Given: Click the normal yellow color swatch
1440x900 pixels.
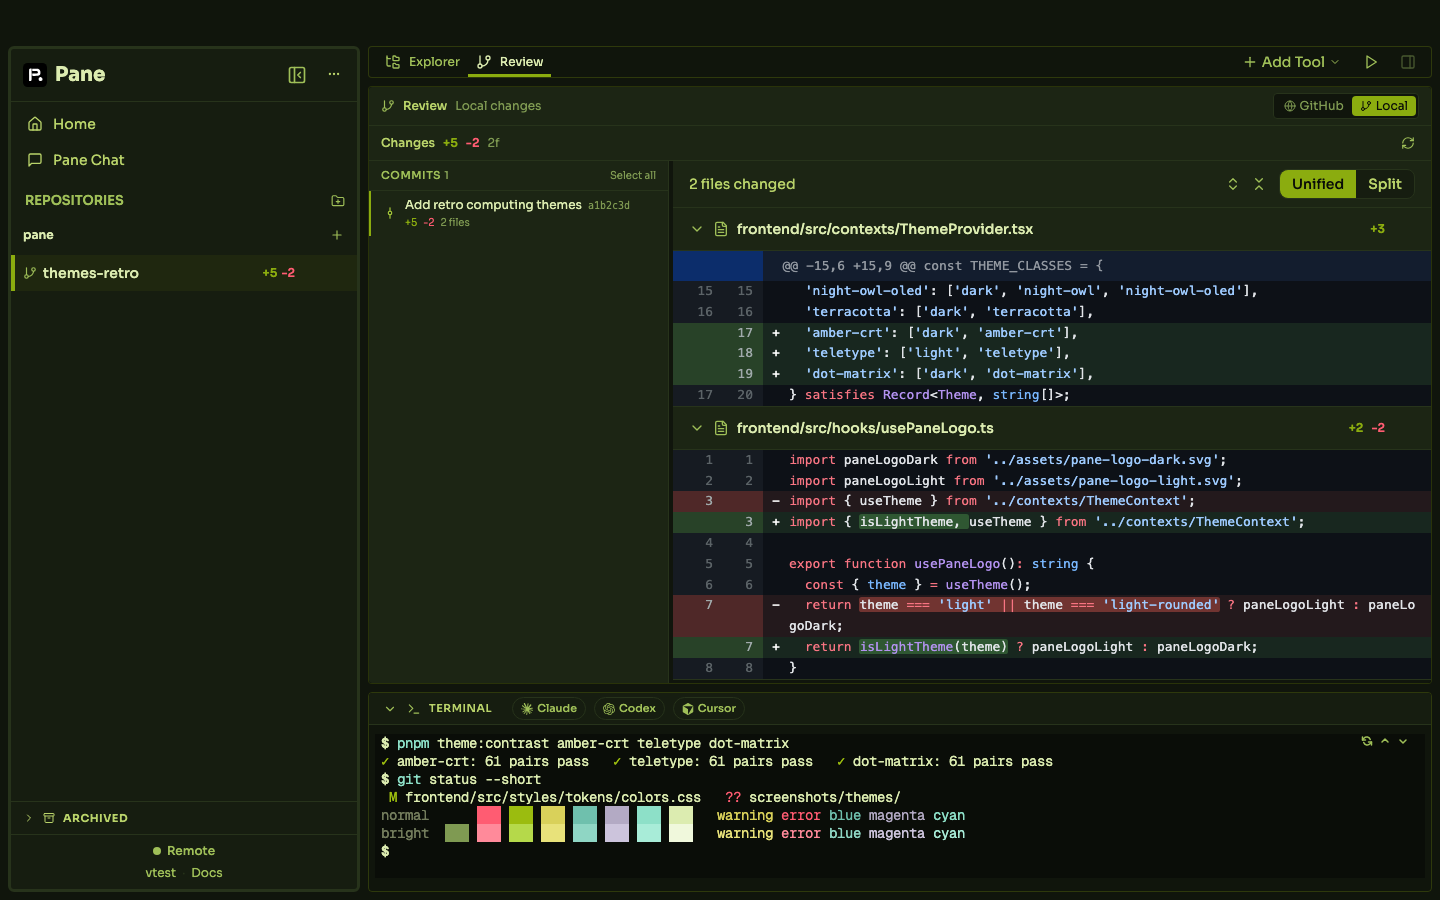Looking at the screenshot, I should click(x=553, y=815).
